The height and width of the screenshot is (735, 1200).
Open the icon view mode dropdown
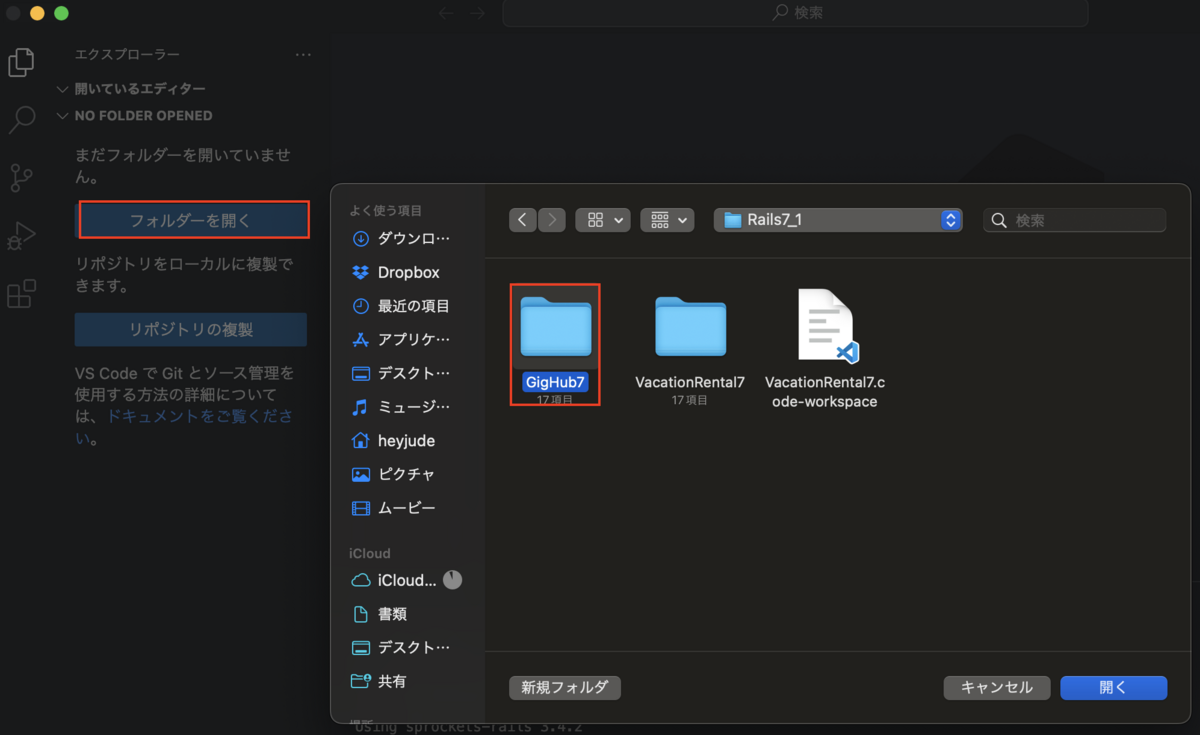click(603, 220)
